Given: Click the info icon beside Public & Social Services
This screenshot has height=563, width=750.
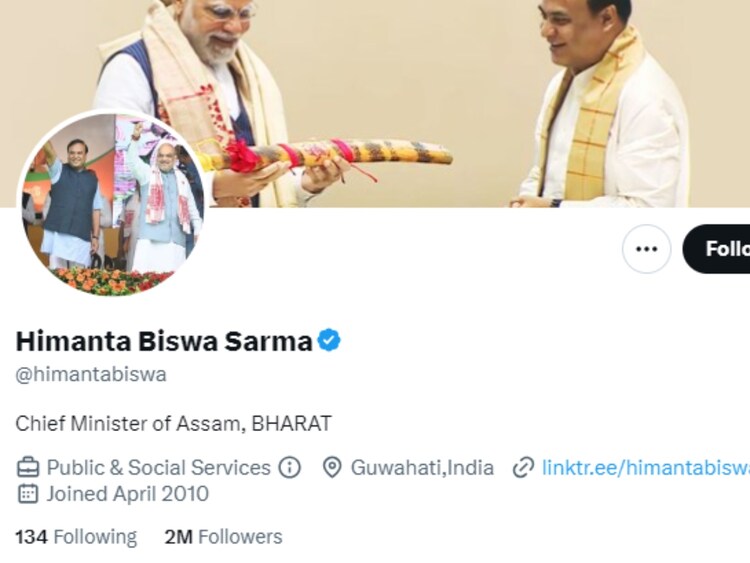Looking at the screenshot, I should pyautogui.click(x=289, y=467).
